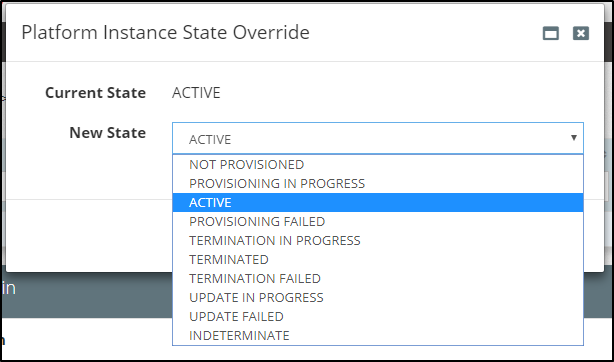
Task: Click the Current State label
Action: click(95, 93)
